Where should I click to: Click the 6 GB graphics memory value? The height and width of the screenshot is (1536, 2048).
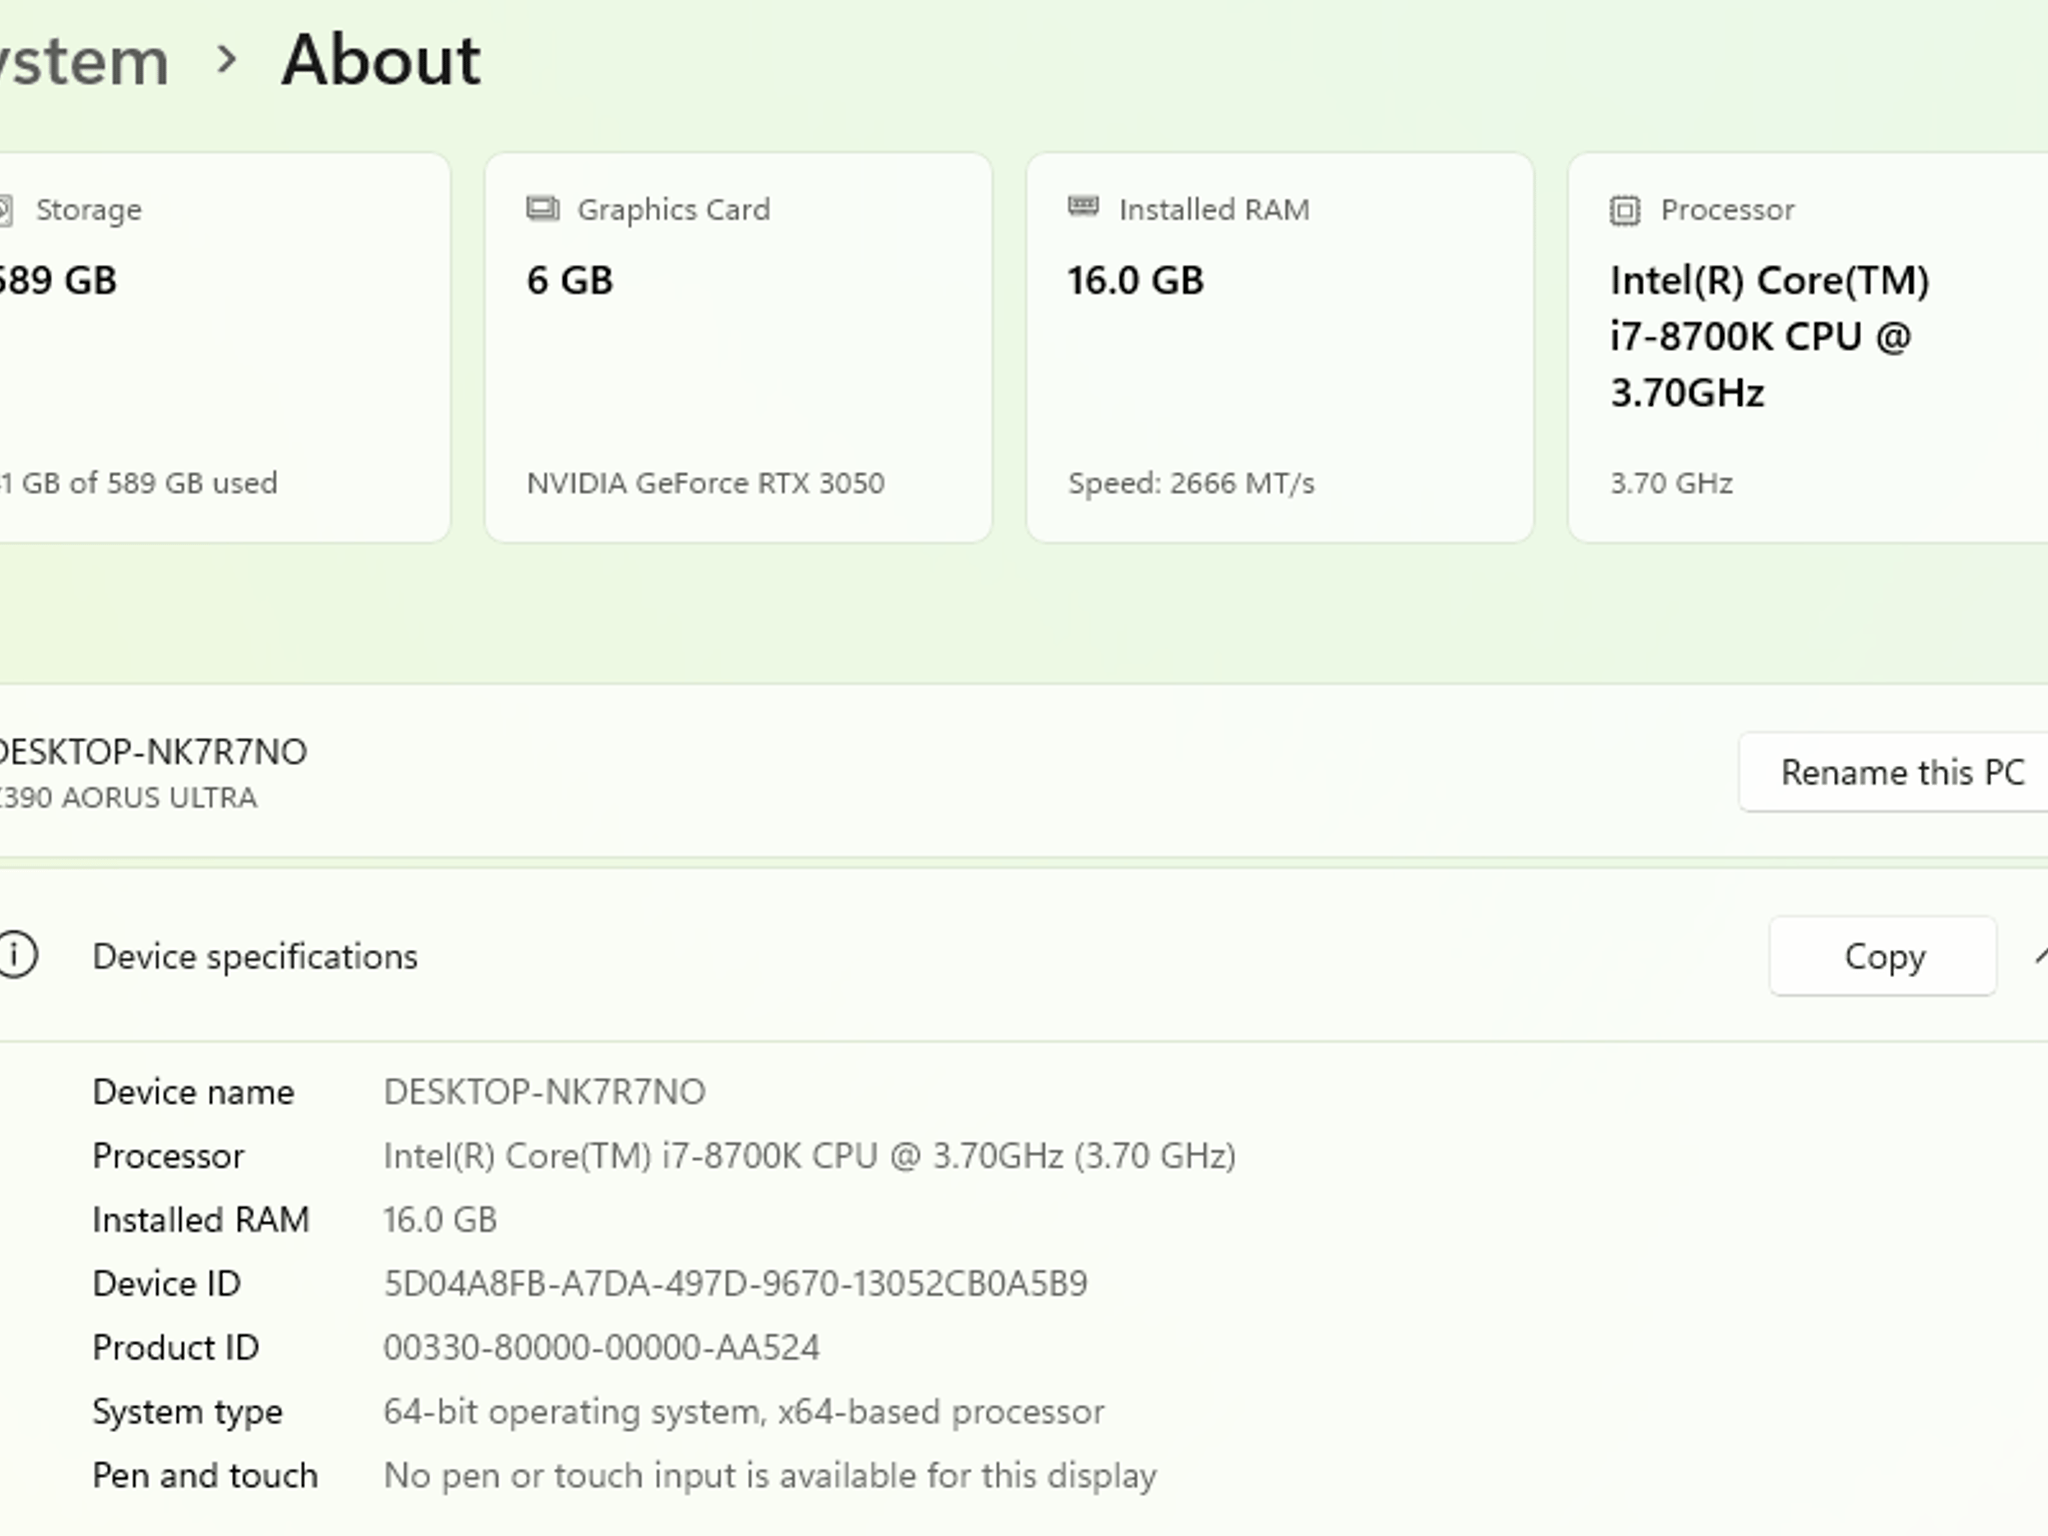pos(570,280)
